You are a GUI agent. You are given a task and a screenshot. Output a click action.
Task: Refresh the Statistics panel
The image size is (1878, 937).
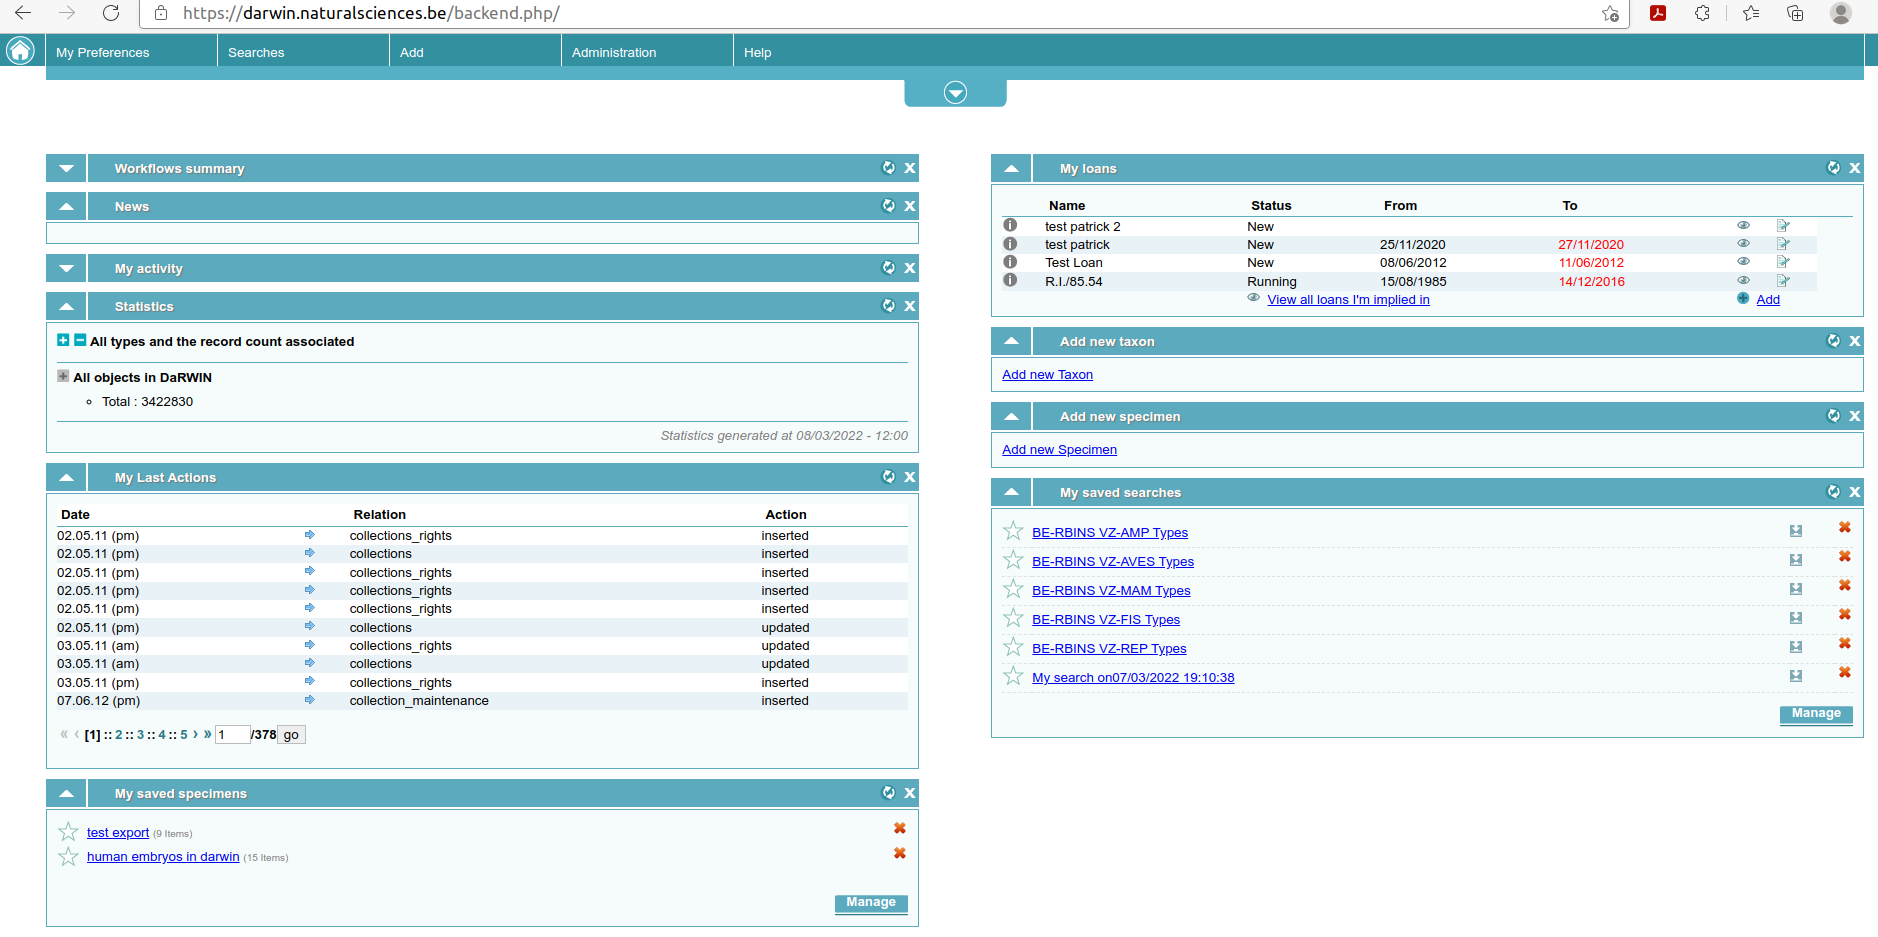pos(888,306)
